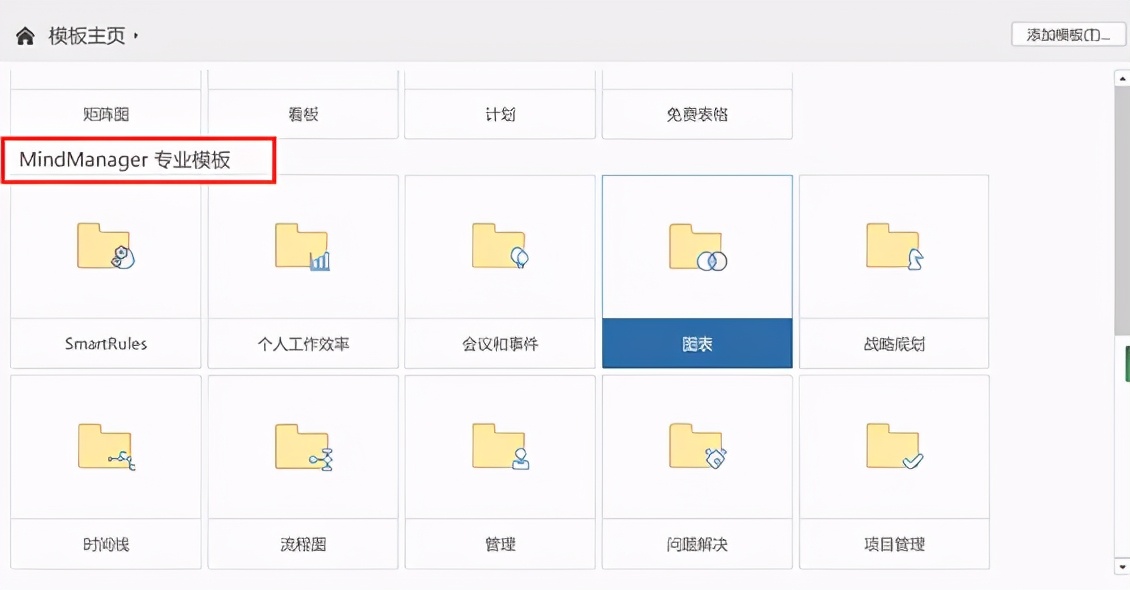Screen dimensions: 1130x590
Task: Select the 免费表格 template category
Action: pos(697,113)
